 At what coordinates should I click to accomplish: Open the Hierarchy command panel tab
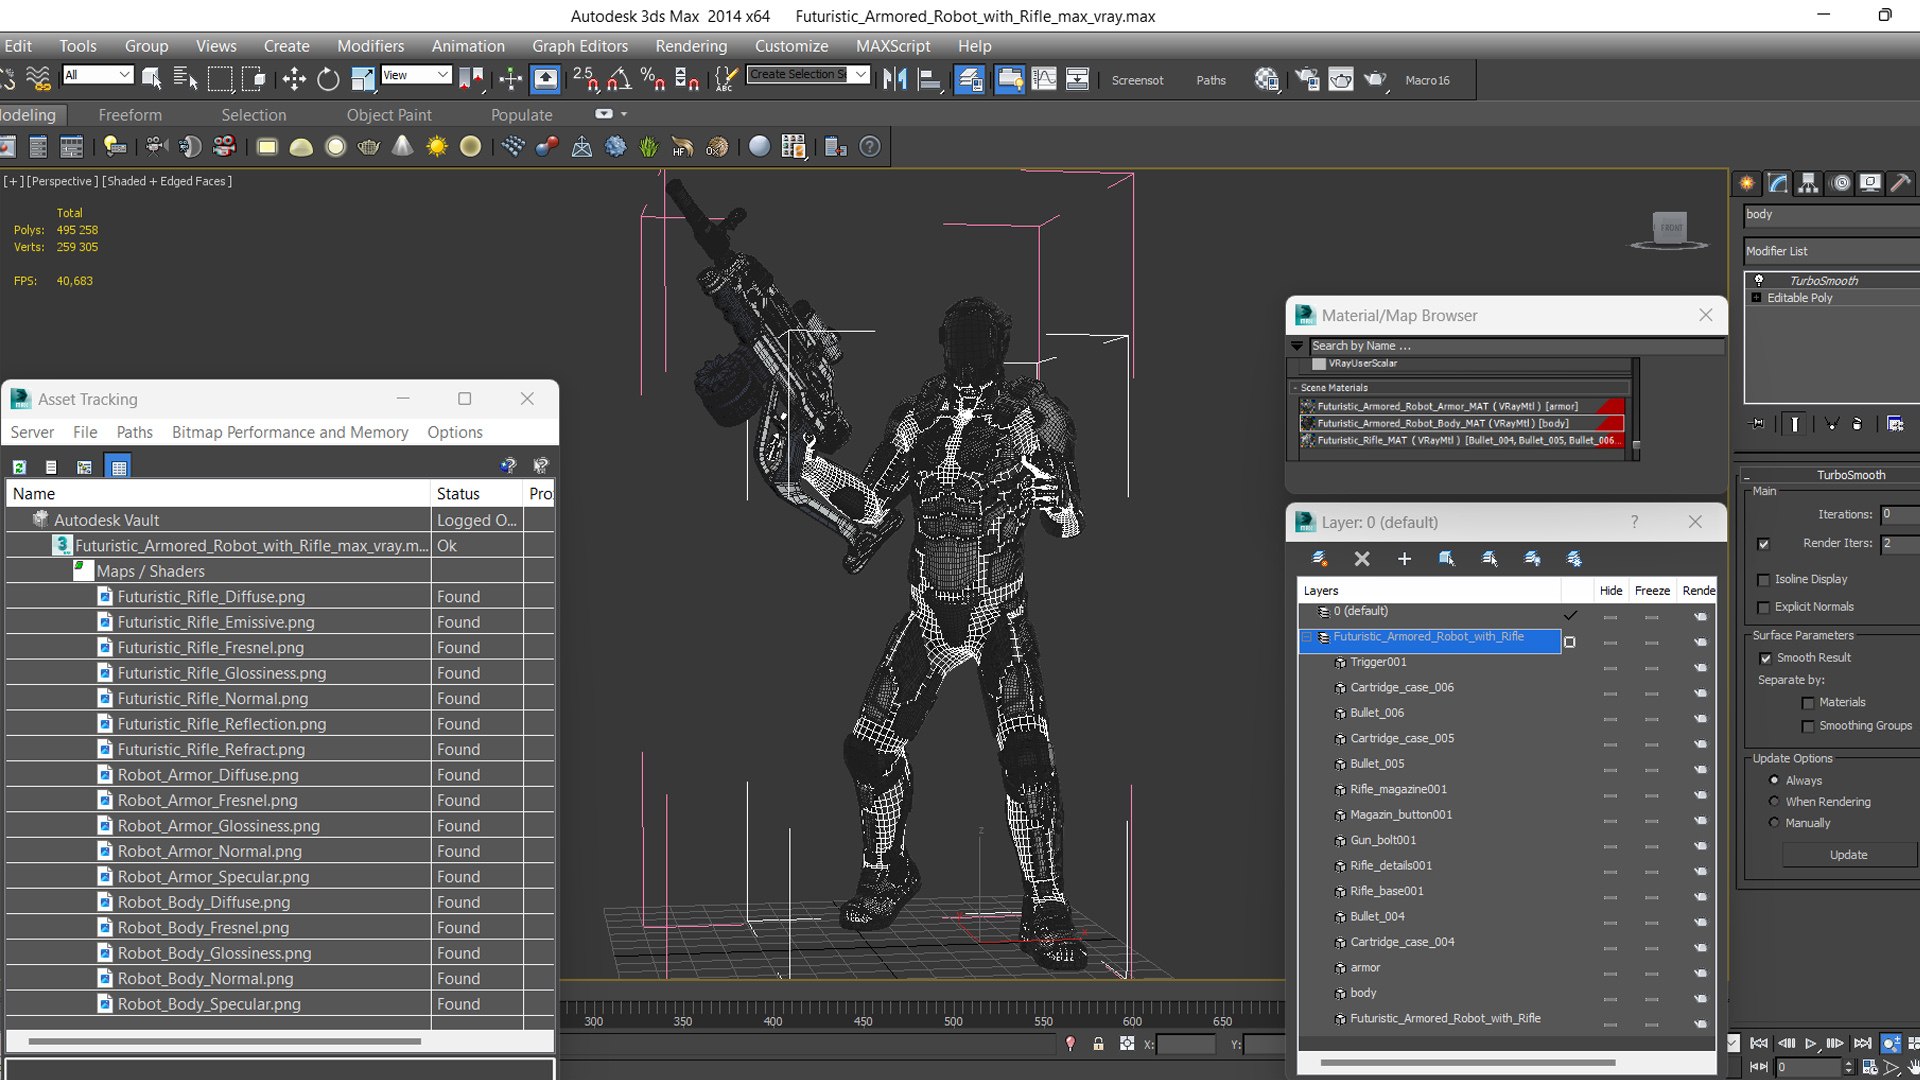click(1808, 183)
